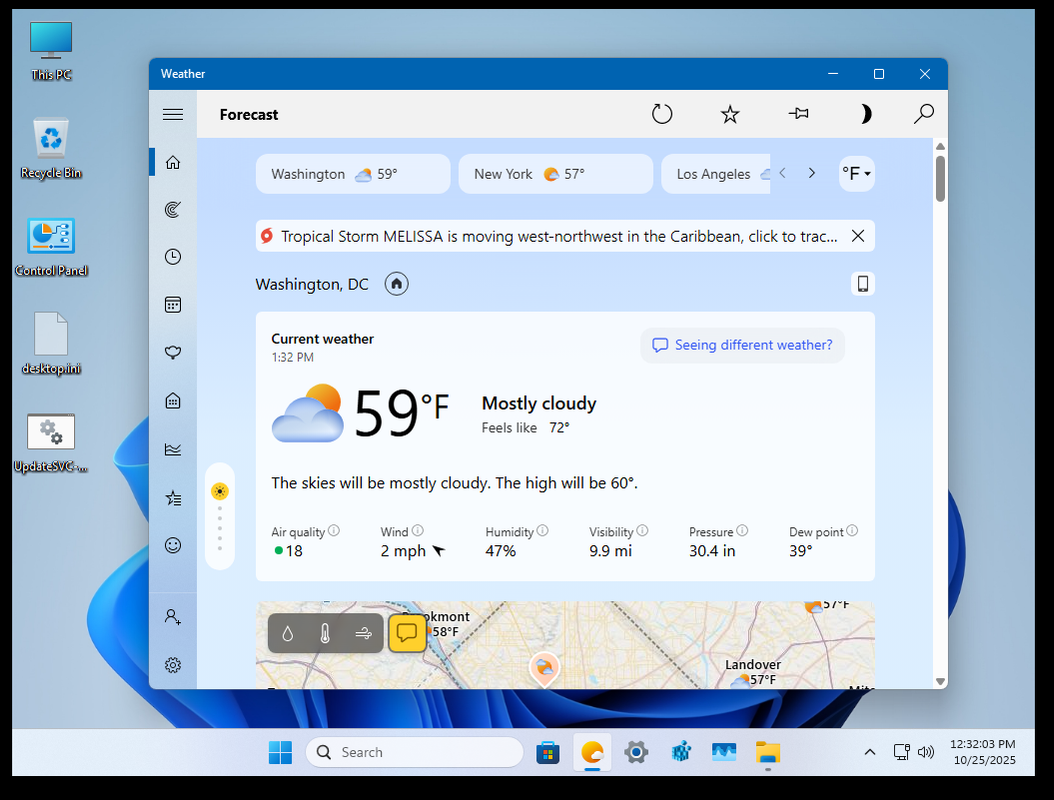Open the hamburger navigation menu
The height and width of the screenshot is (800, 1054).
173,114
